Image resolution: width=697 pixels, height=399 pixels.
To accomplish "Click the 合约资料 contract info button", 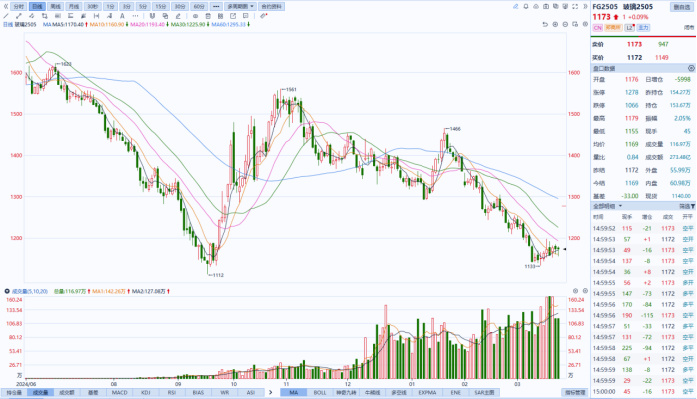I will (272, 7).
